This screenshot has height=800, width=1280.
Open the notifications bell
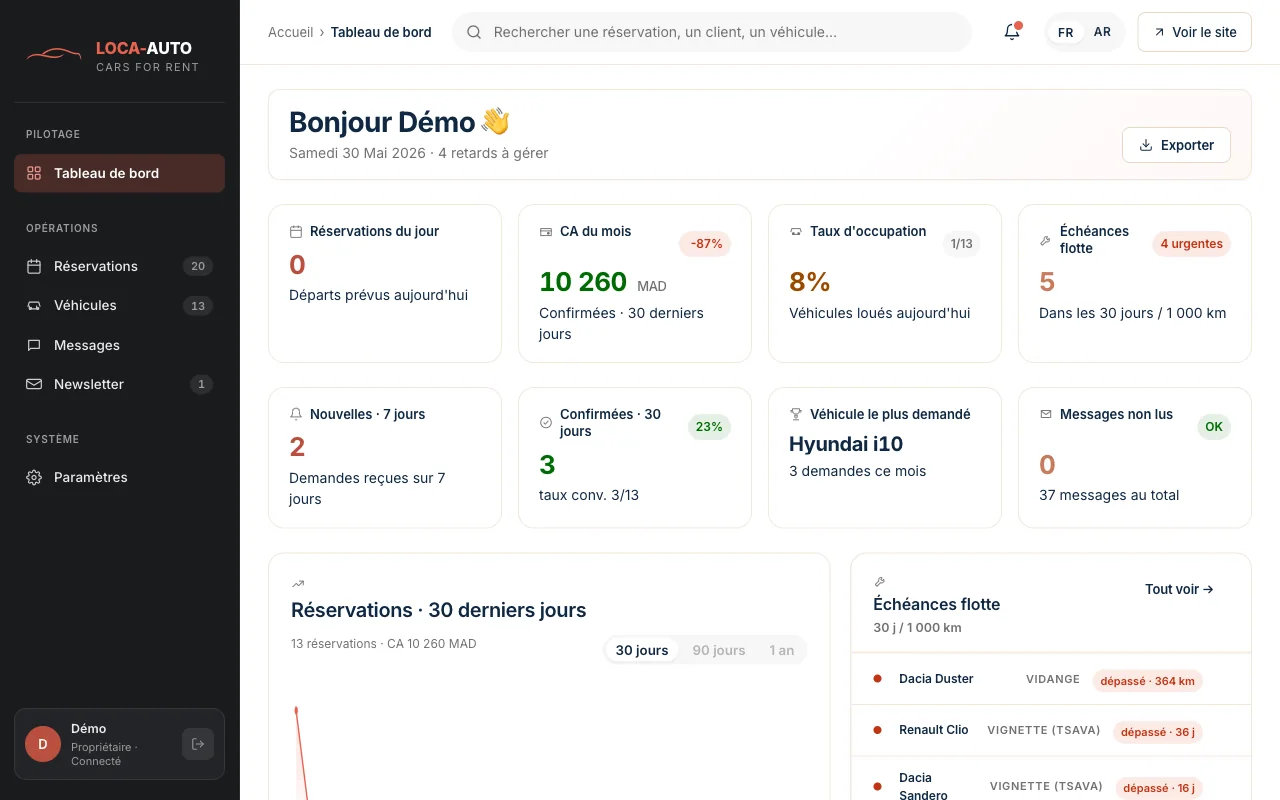tap(1012, 32)
